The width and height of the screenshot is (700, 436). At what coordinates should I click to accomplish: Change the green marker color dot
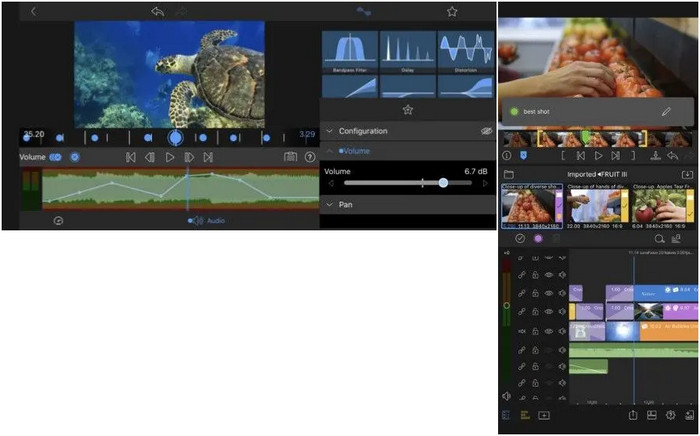pyautogui.click(x=514, y=112)
